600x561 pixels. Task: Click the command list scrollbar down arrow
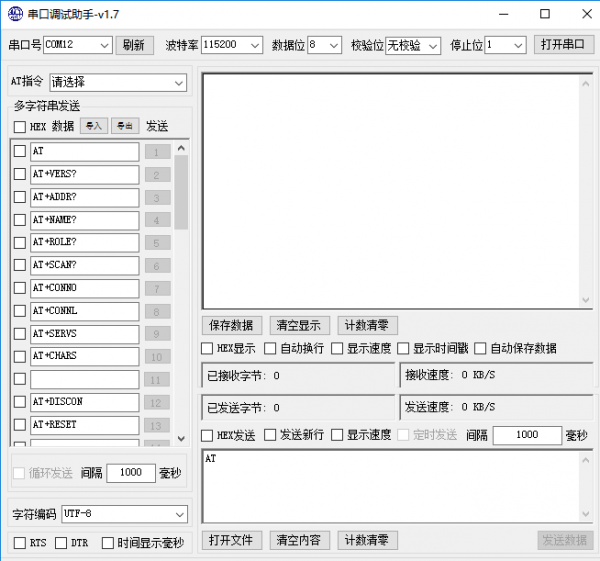tap(181, 438)
